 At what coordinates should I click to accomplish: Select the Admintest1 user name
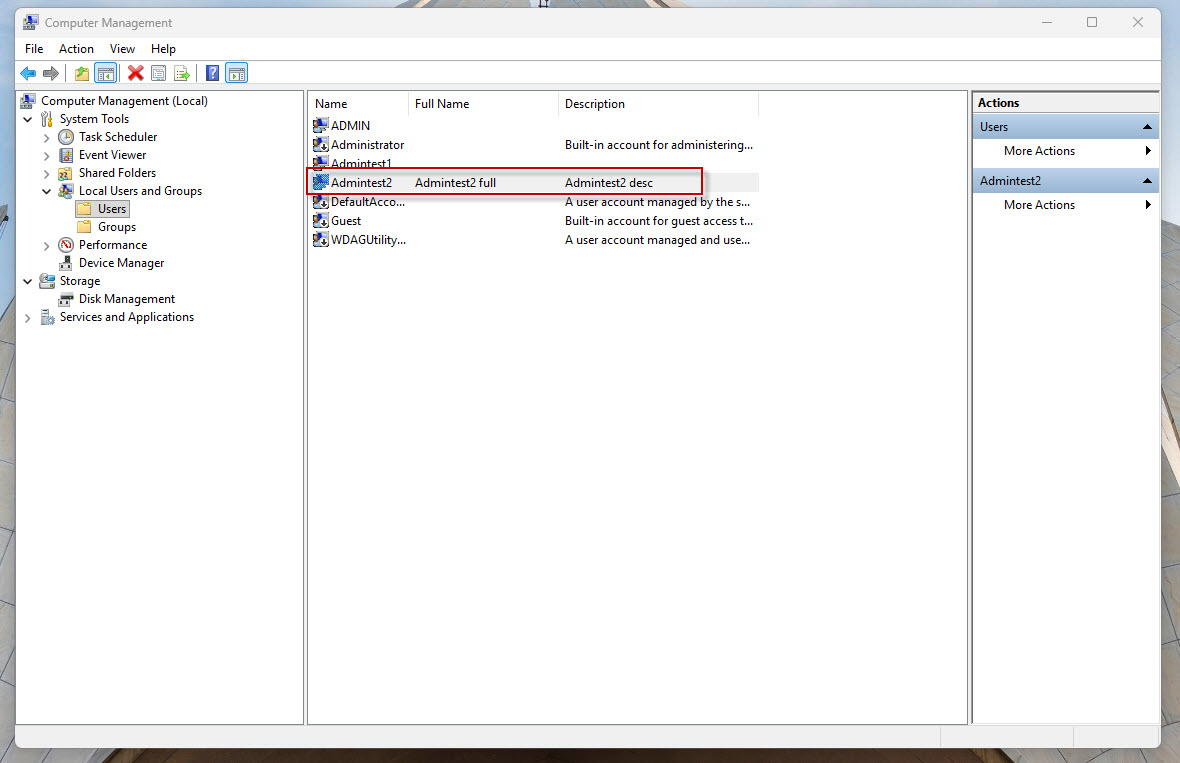click(361, 163)
